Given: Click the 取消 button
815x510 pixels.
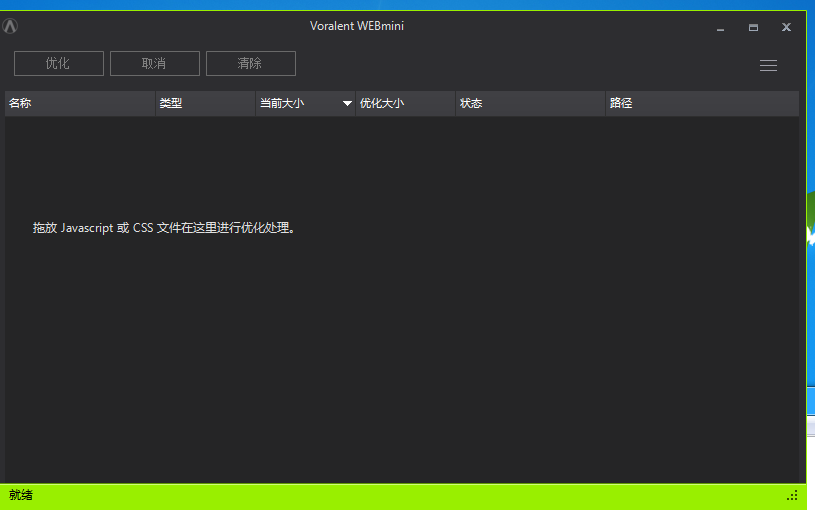Looking at the screenshot, I should [x=155, y=63].
